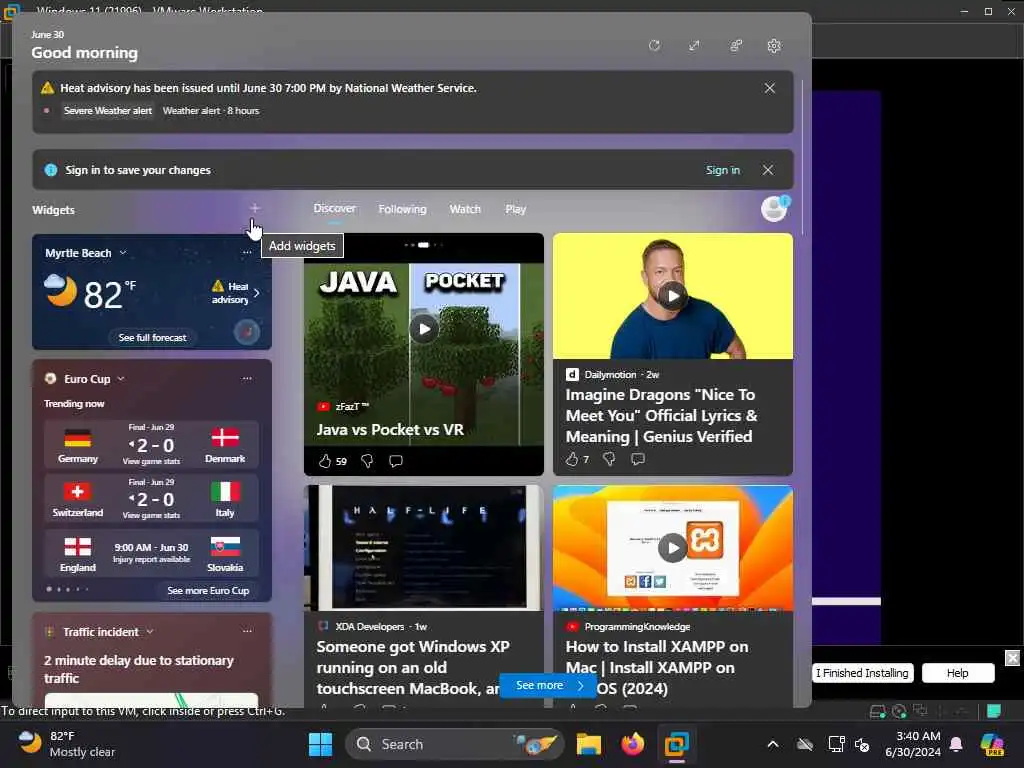Open comments on Java vs Pocket video

pyautogui.click(x=396, y=461)
